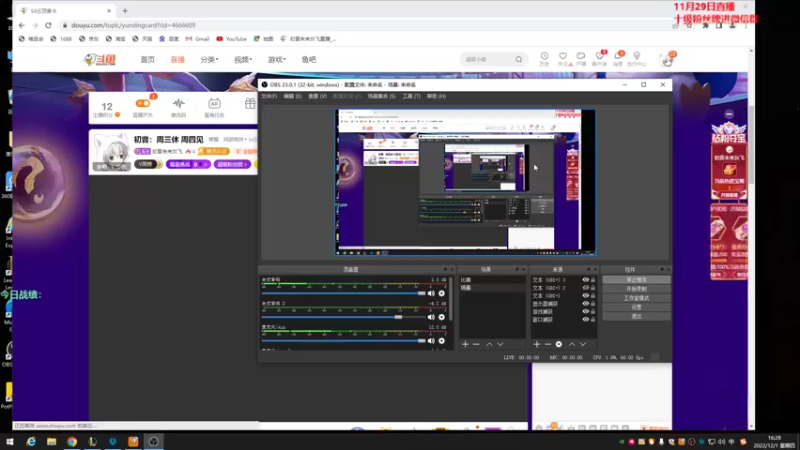
Task: Enable 工作室模式 studio mode
Action: [x=636, y=298]
